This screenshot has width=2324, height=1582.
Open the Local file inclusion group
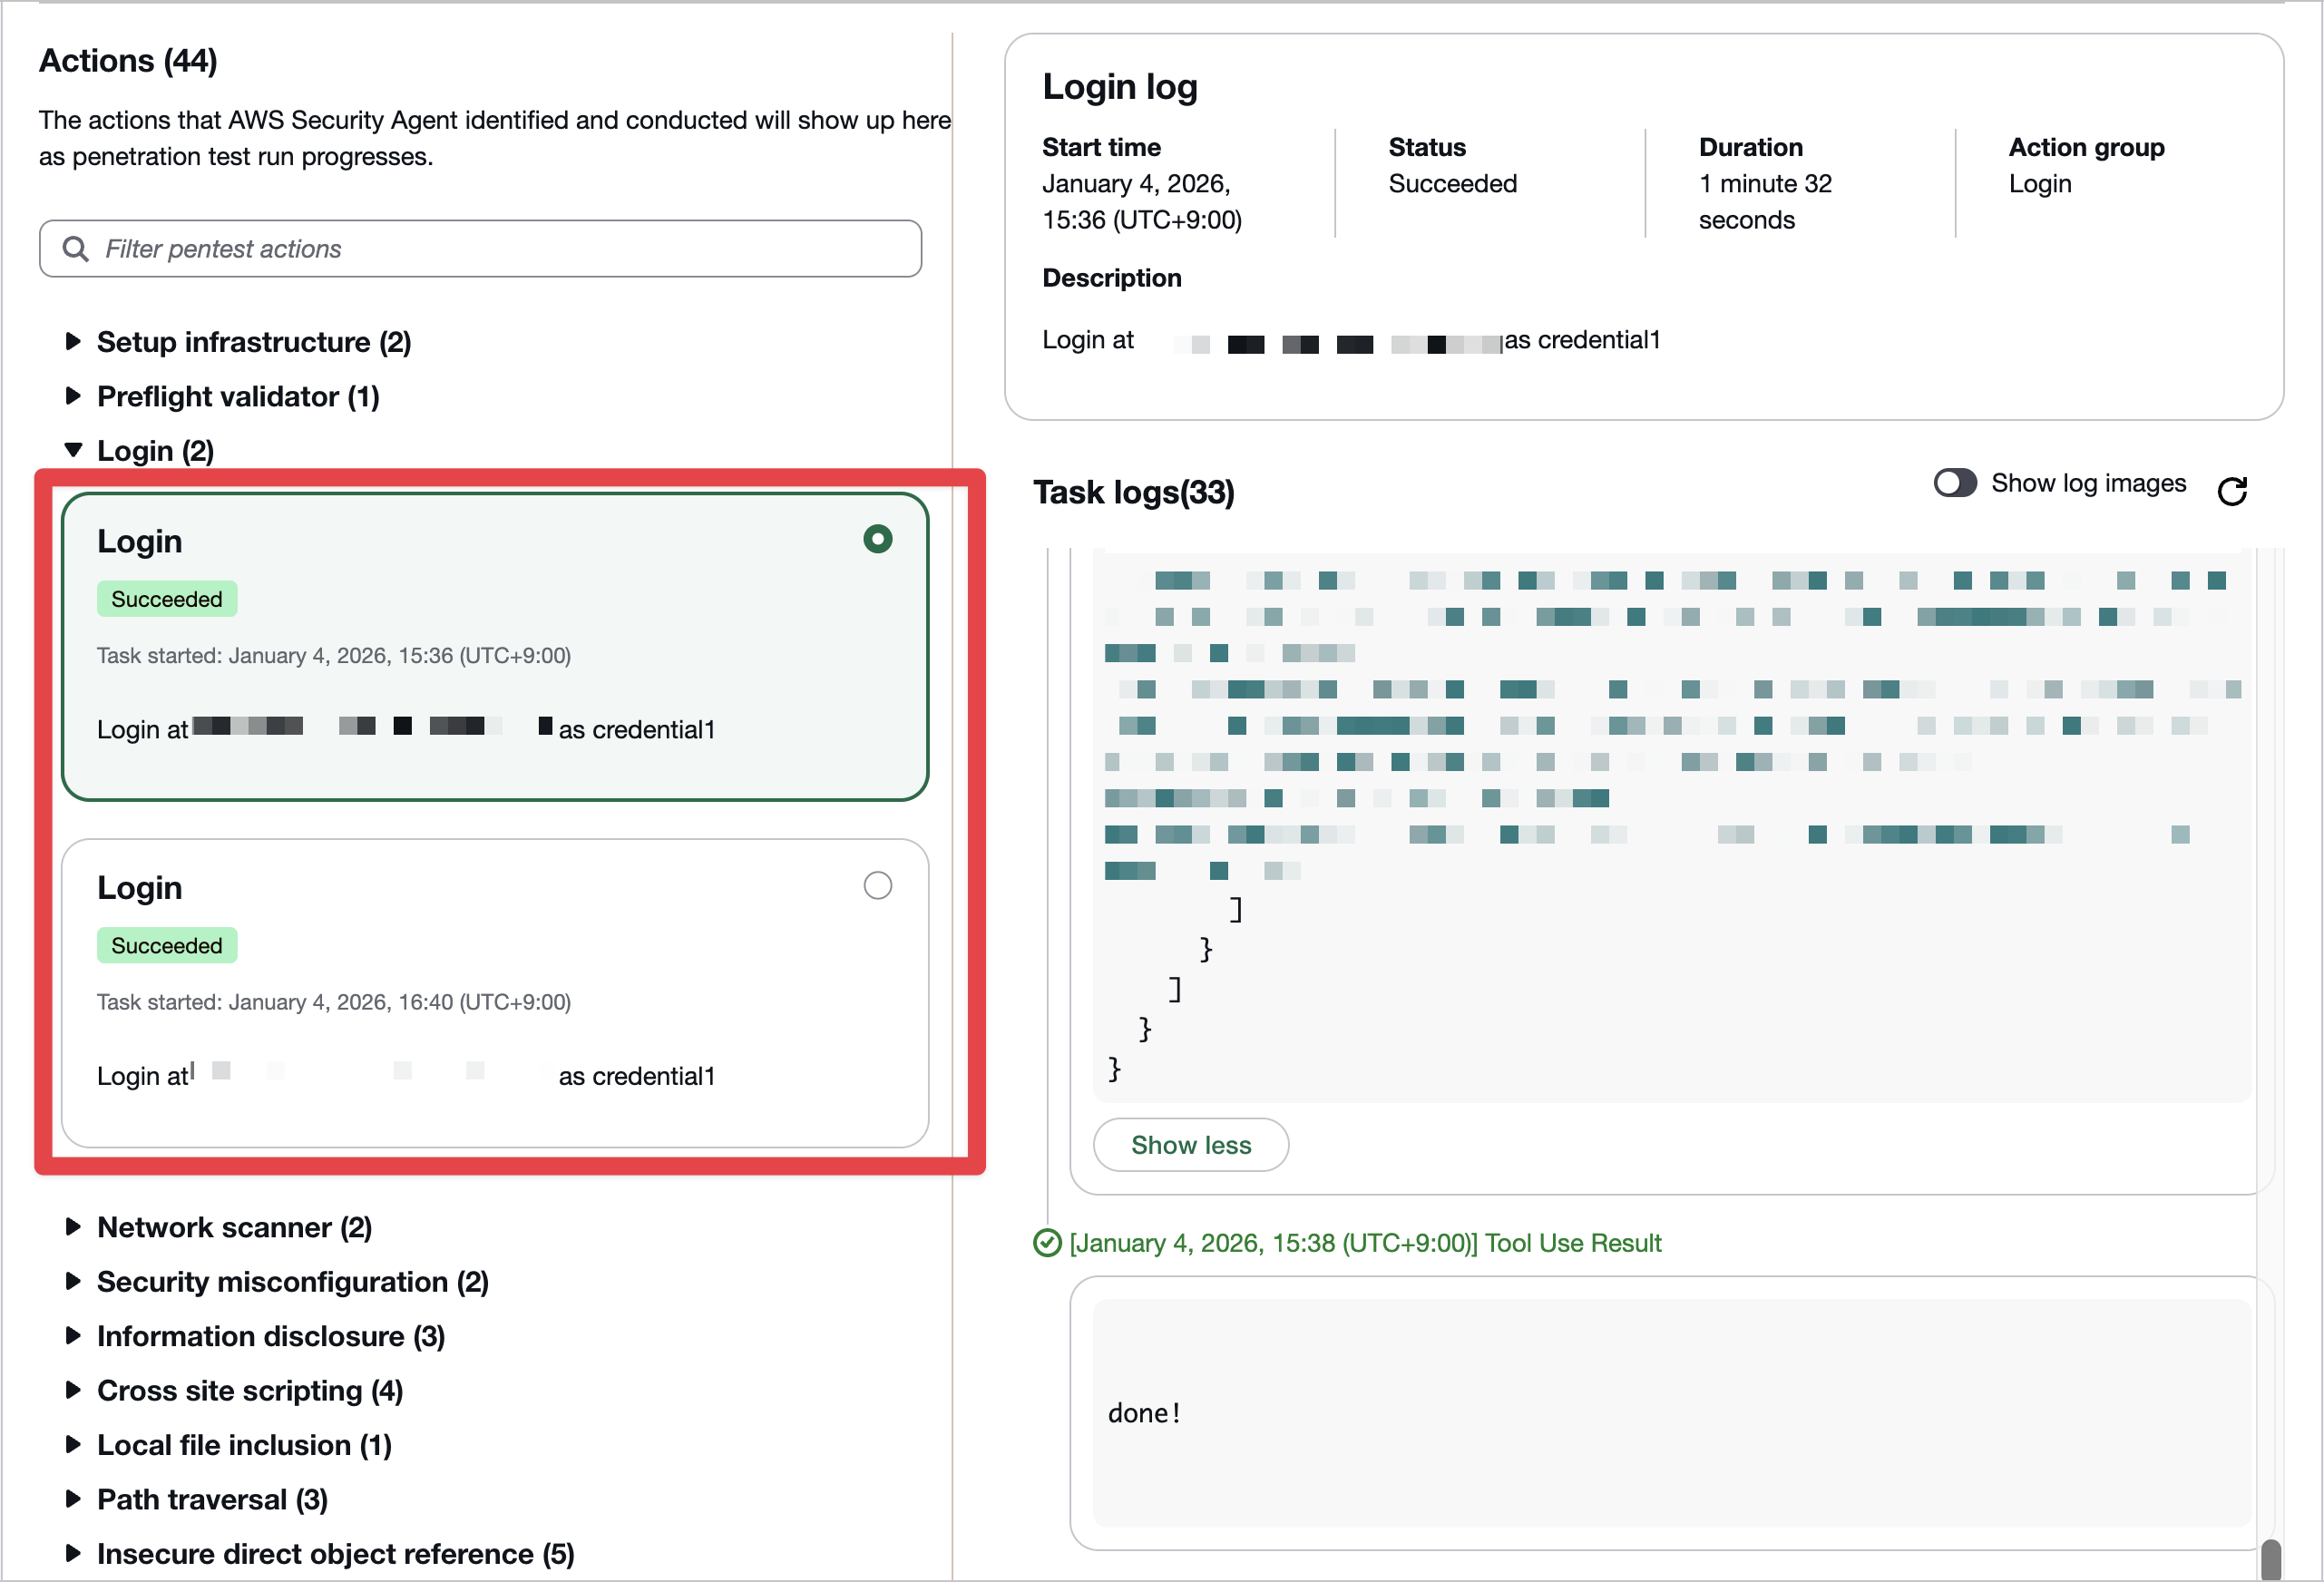(73, 1445)
